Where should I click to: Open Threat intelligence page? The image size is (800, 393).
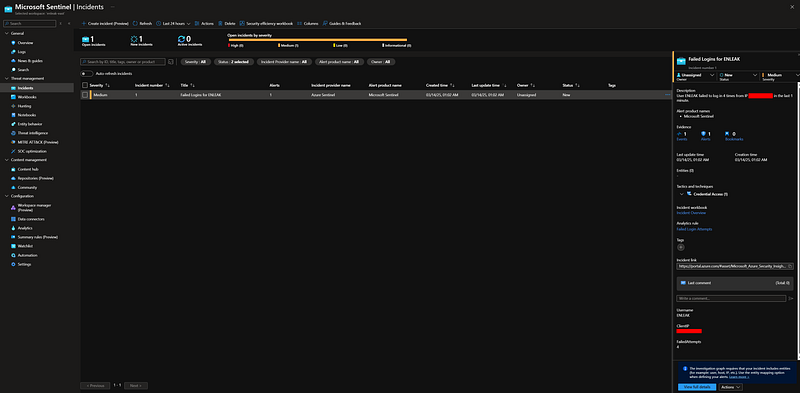point(32,133)
